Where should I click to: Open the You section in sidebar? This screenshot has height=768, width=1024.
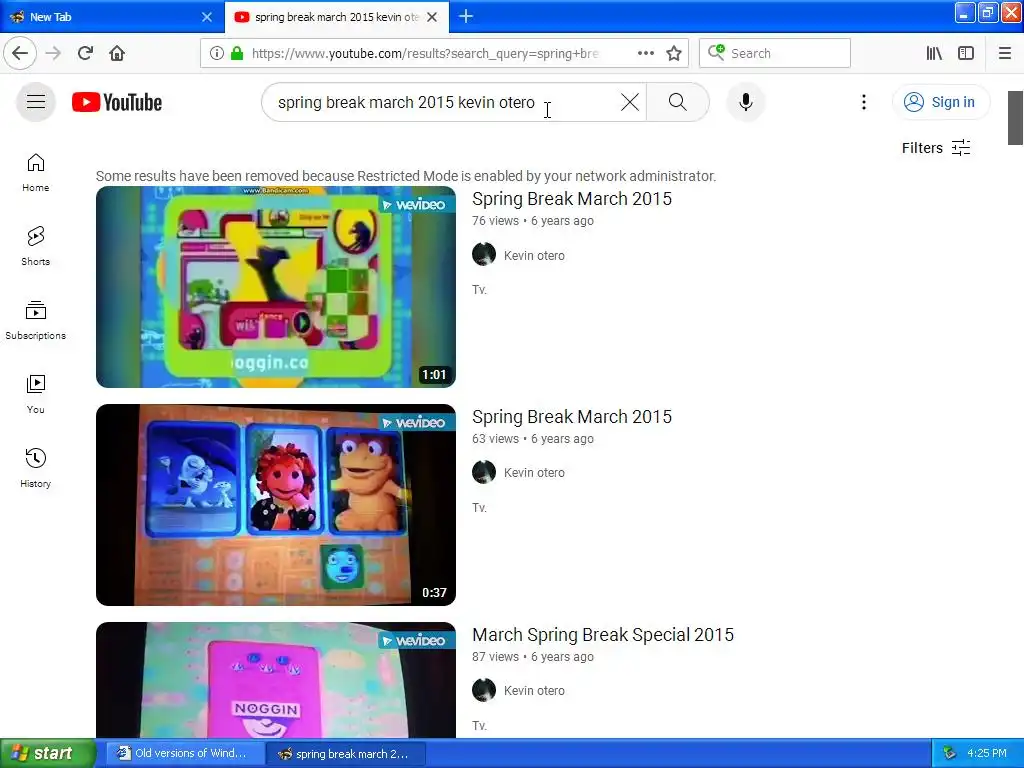click(36, 394)
